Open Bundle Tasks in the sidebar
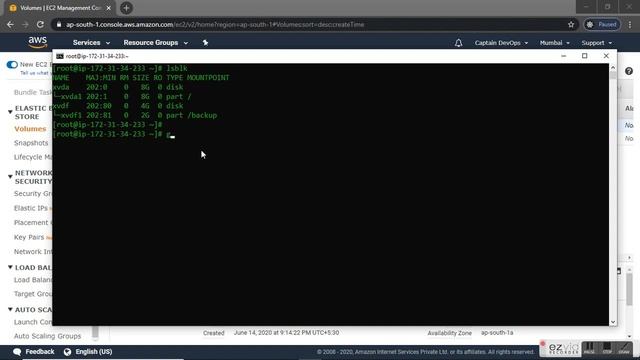The width and height of the screenshot is (640, 360). coord(33,92)
